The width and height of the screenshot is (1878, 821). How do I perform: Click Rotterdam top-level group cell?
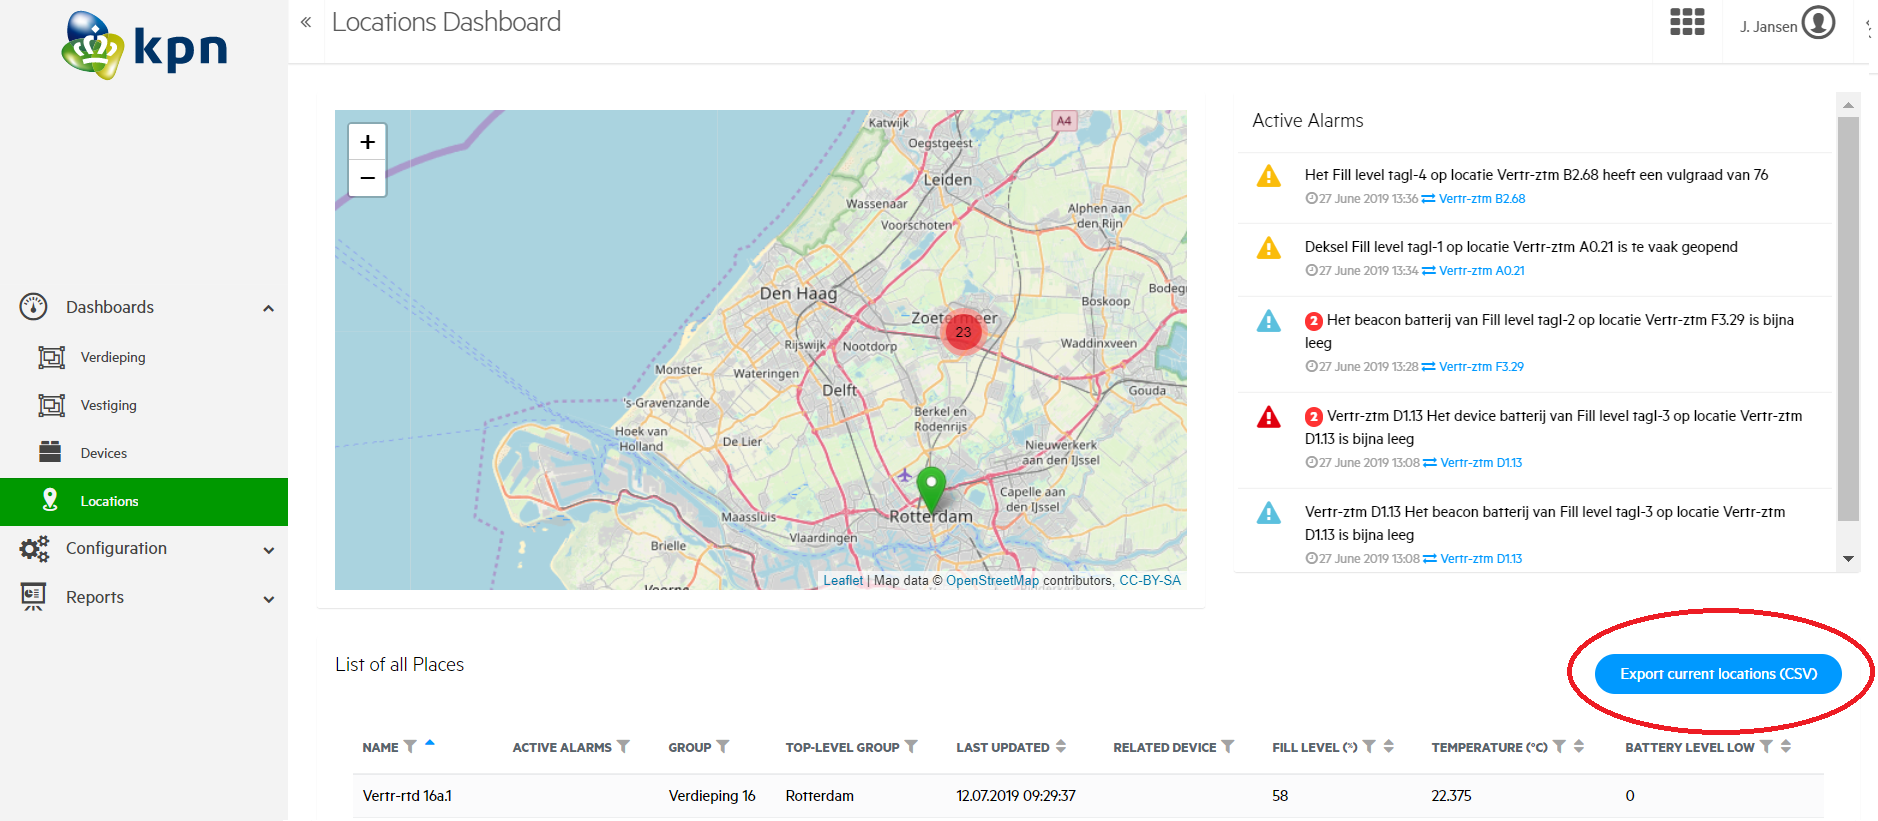point(819,796)
